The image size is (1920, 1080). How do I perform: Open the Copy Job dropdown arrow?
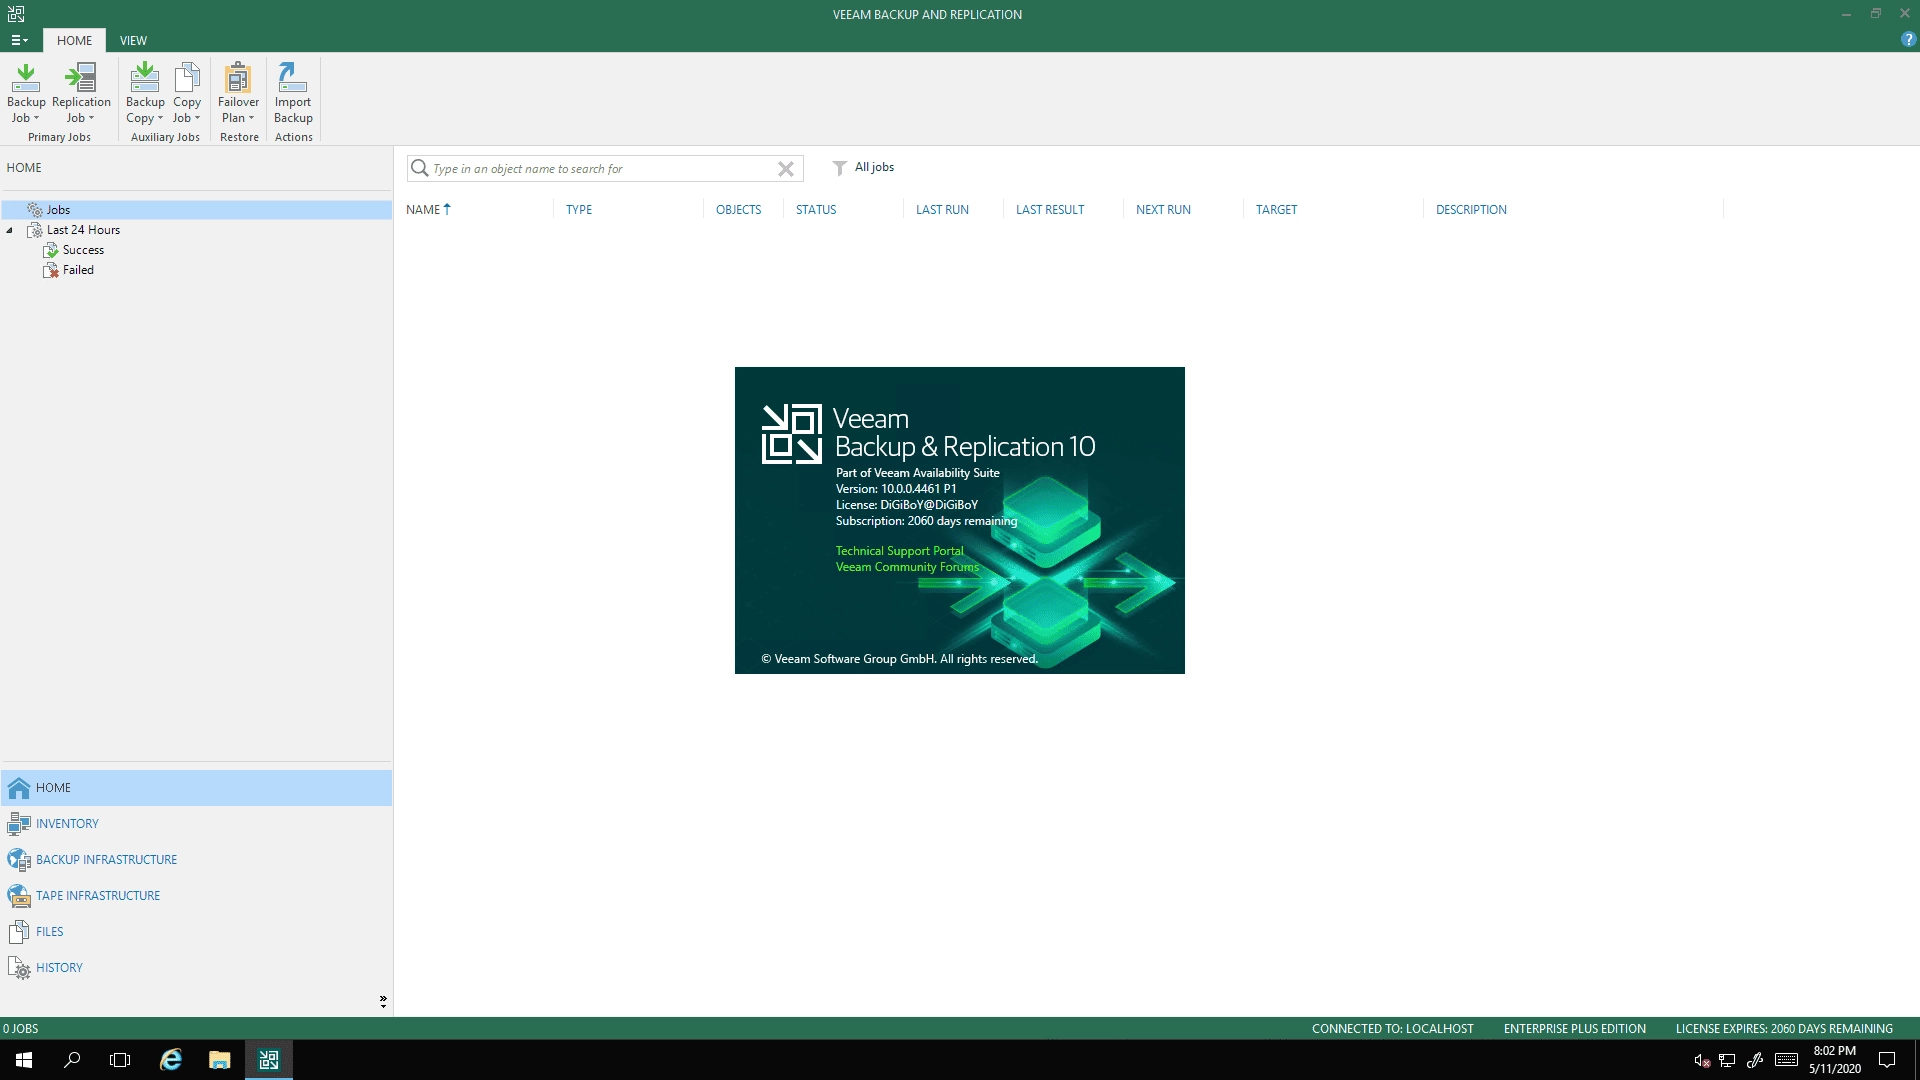(197, 118)
